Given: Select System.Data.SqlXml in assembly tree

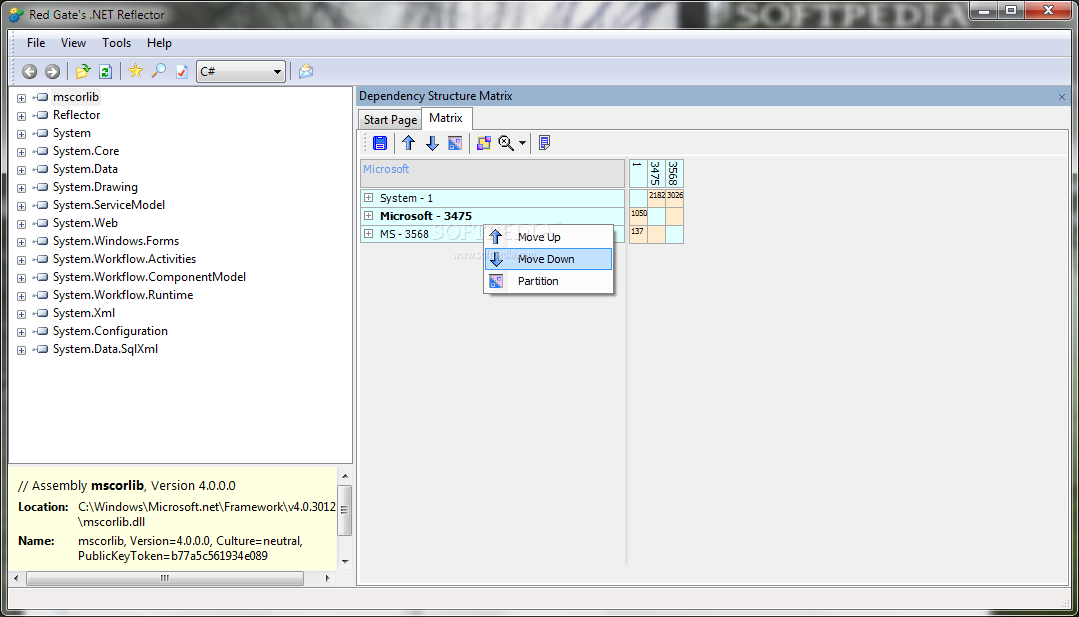Looking at the screenshot, I should [105, 349].
